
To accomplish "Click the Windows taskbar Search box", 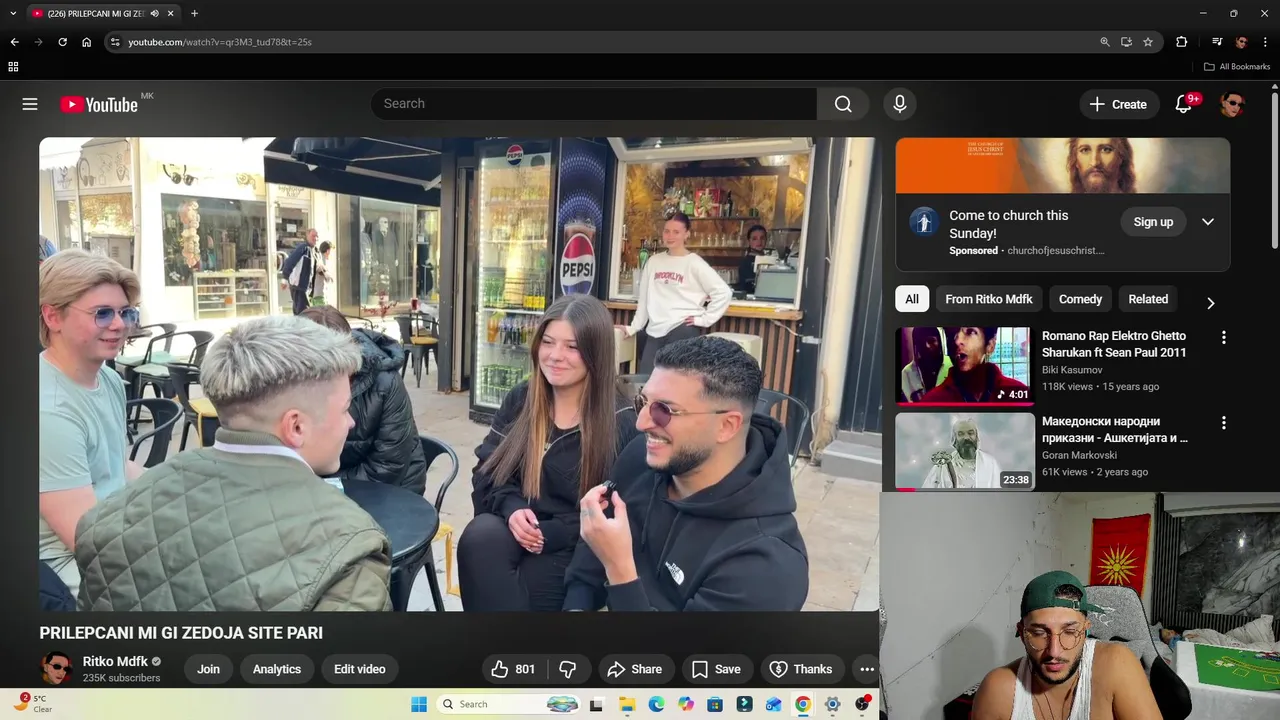I will click(x=509, y=704).
